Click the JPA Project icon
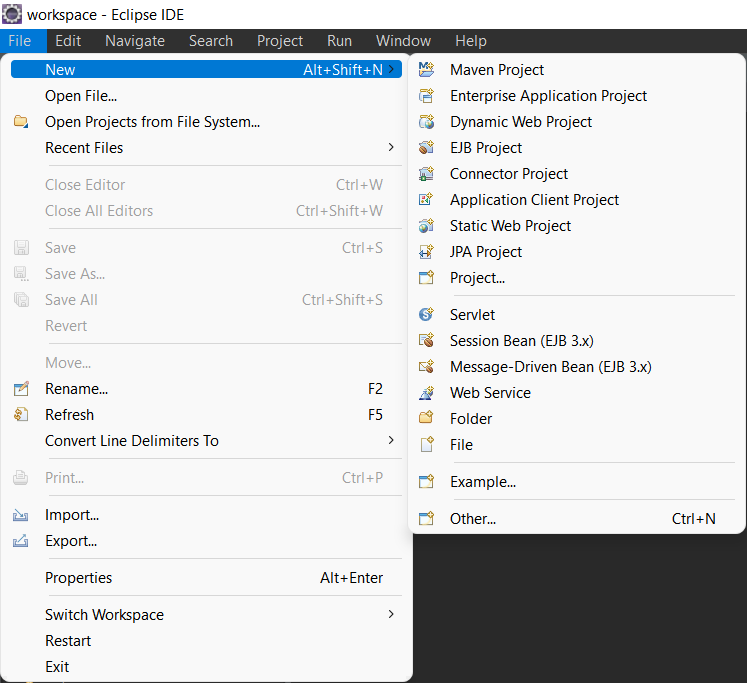Image resolution: width=747 pixels, height=683 pixels. pyautogui.click(x=426, y=251)
